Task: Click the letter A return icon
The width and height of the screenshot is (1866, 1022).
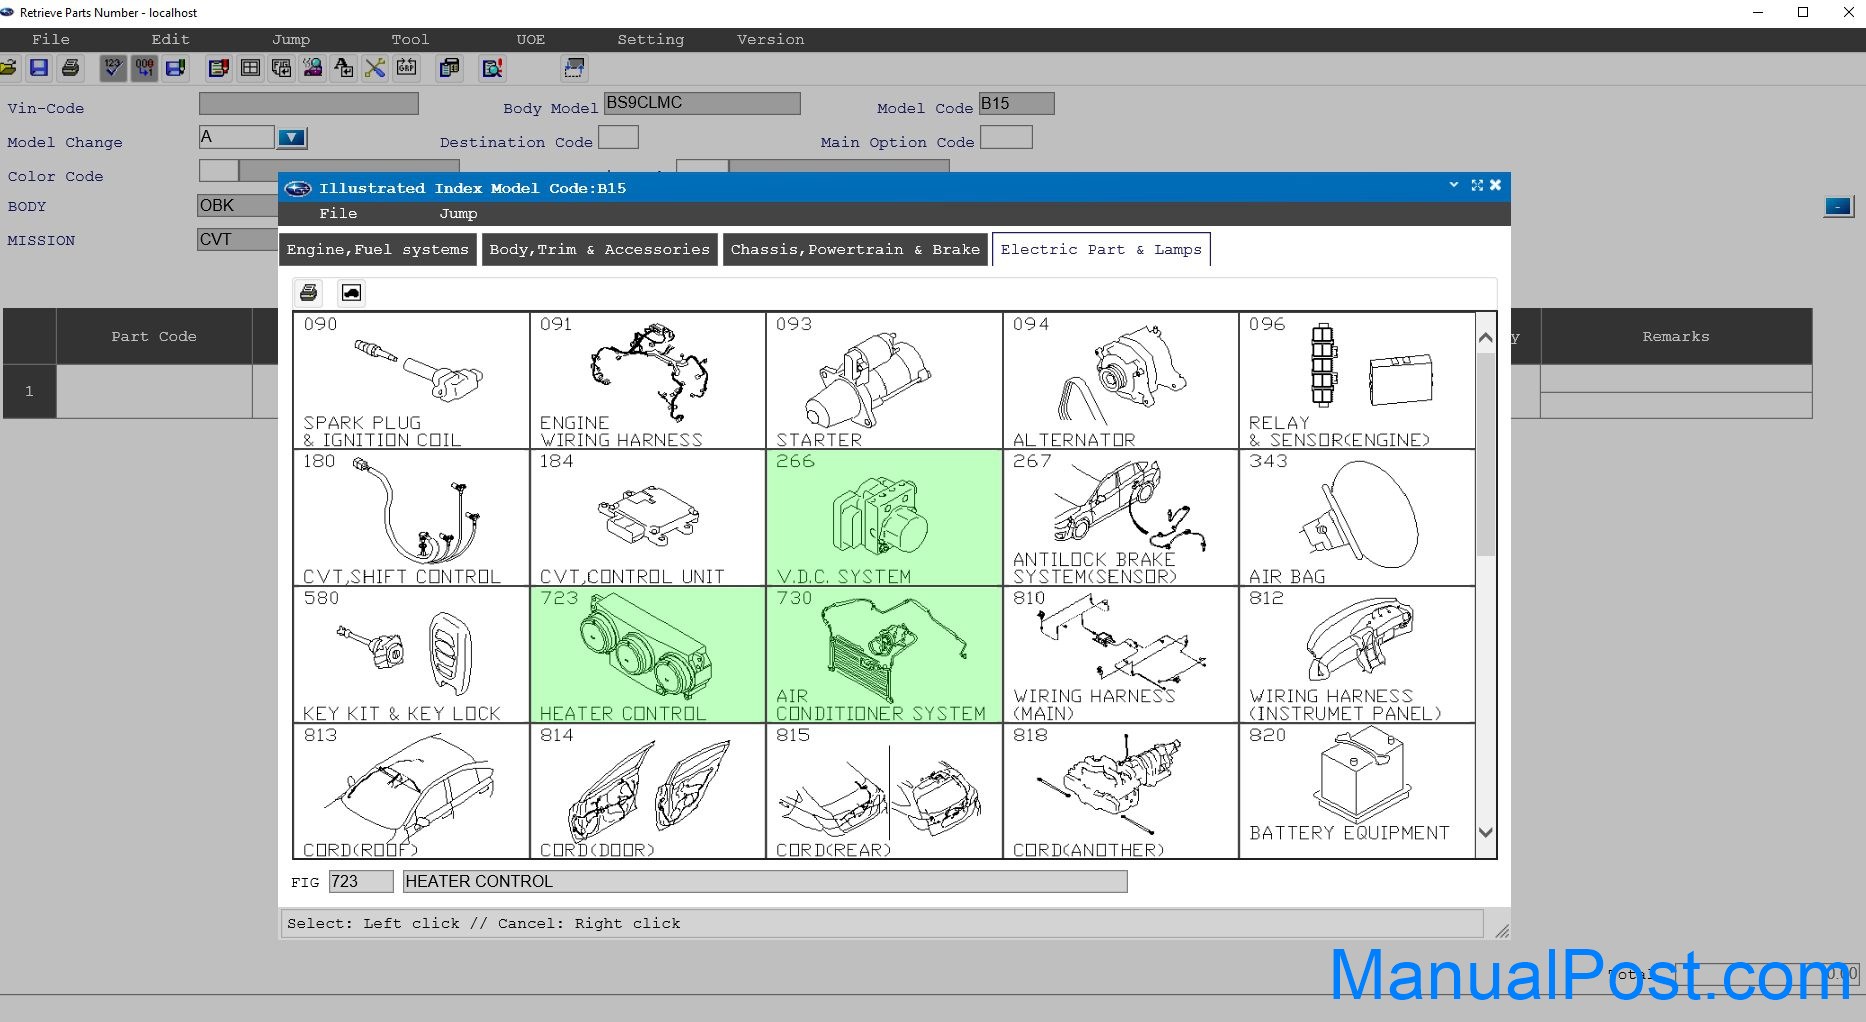Action: coord(343,68)
